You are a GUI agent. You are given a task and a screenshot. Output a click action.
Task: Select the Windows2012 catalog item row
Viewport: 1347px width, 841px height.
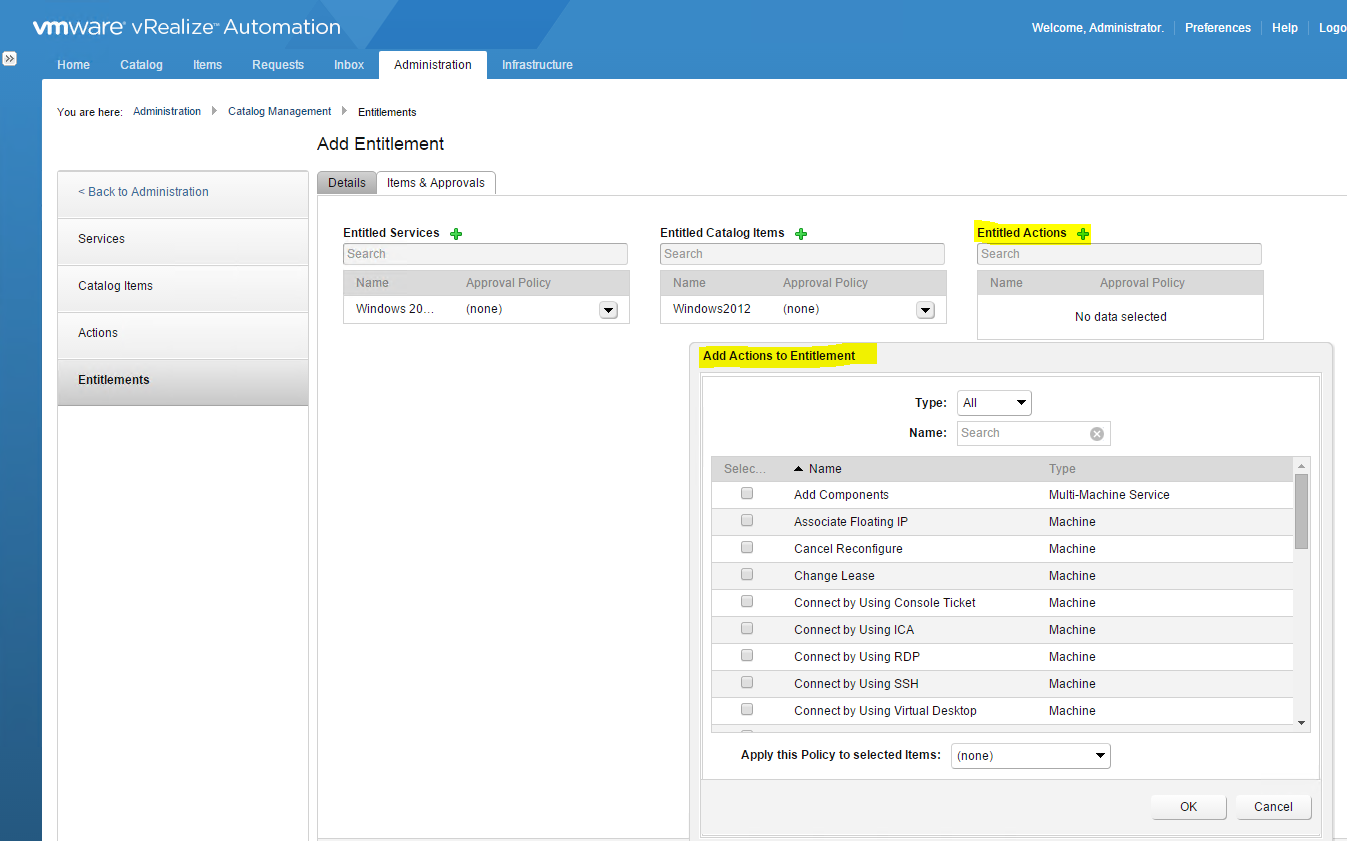coord(803,310)
